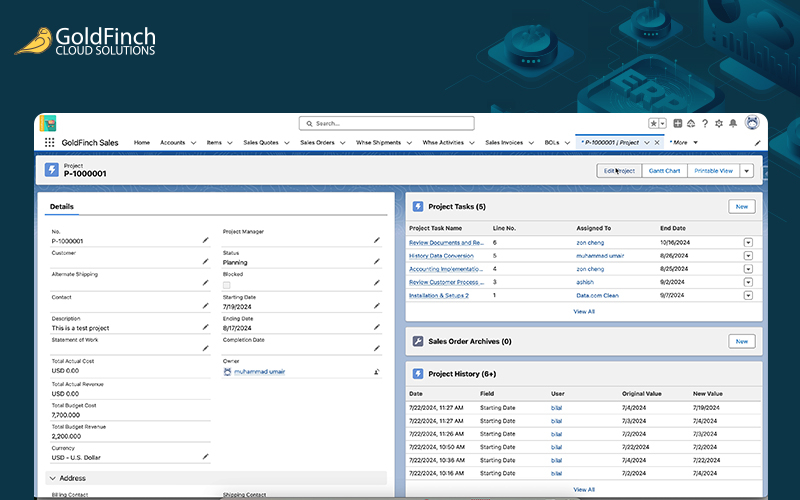Edit the Contact field pencil icon
The image size is (800, 500).
[206, 306]
